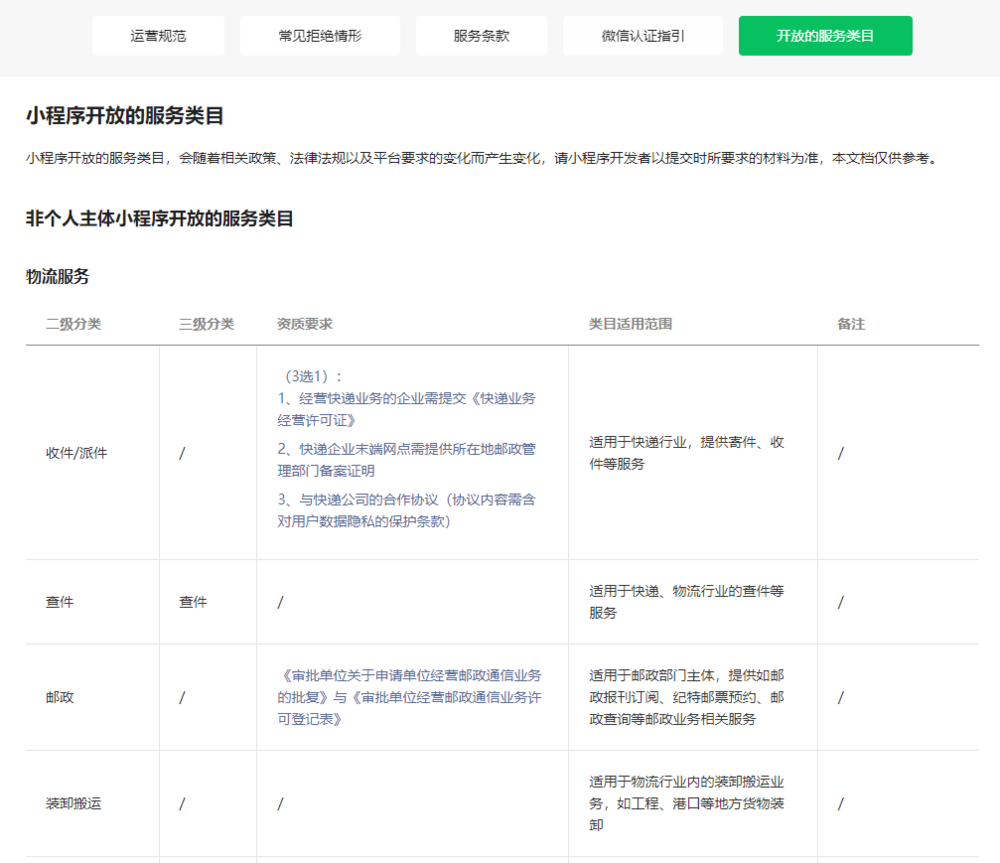Switch to 常见拒绝情形 tab
The width and height of the screenshot is (1000, 863).
[x=320, y=36]
